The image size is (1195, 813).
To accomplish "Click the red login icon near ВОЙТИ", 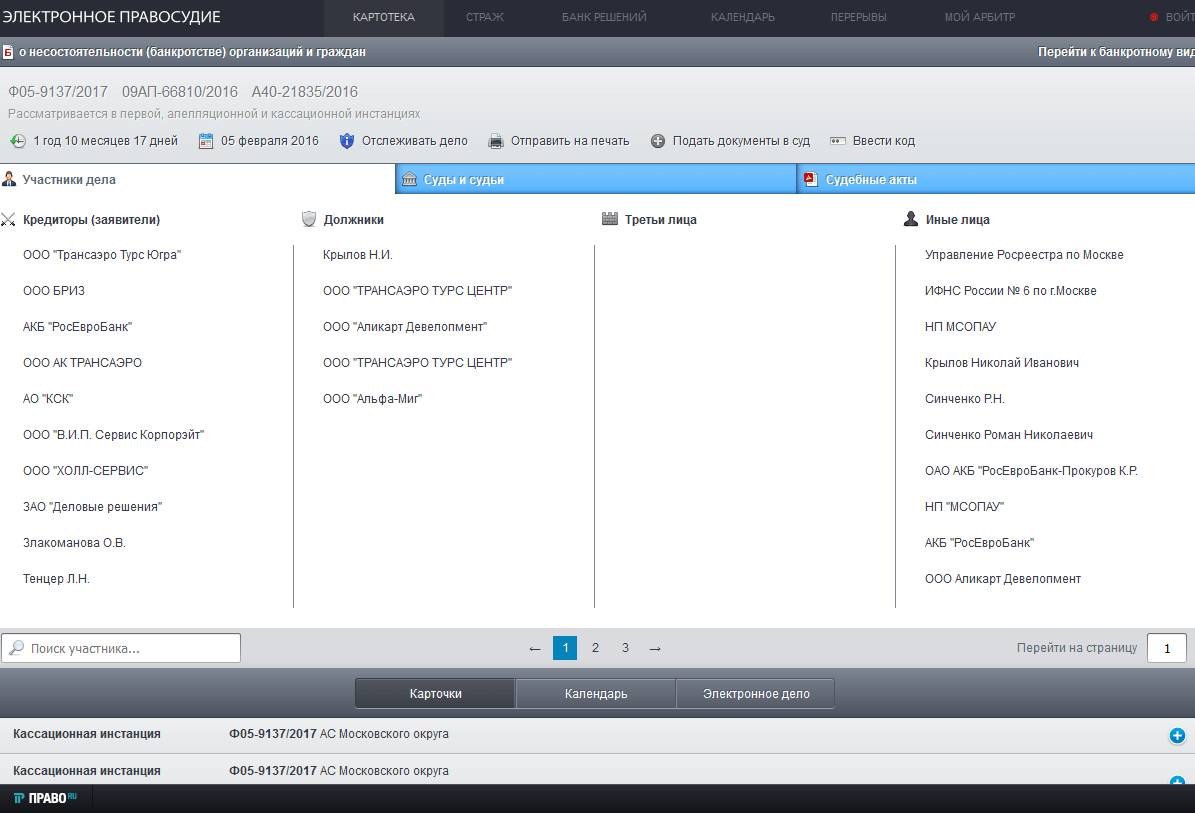I will (x=1154, y=17).
